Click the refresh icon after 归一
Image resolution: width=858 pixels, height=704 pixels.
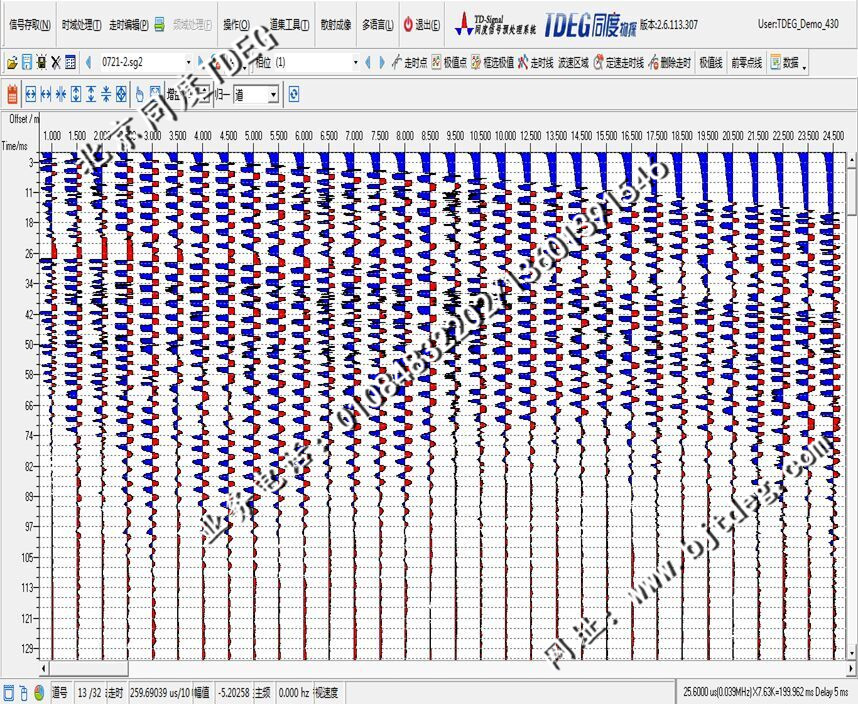click(294, 94)
